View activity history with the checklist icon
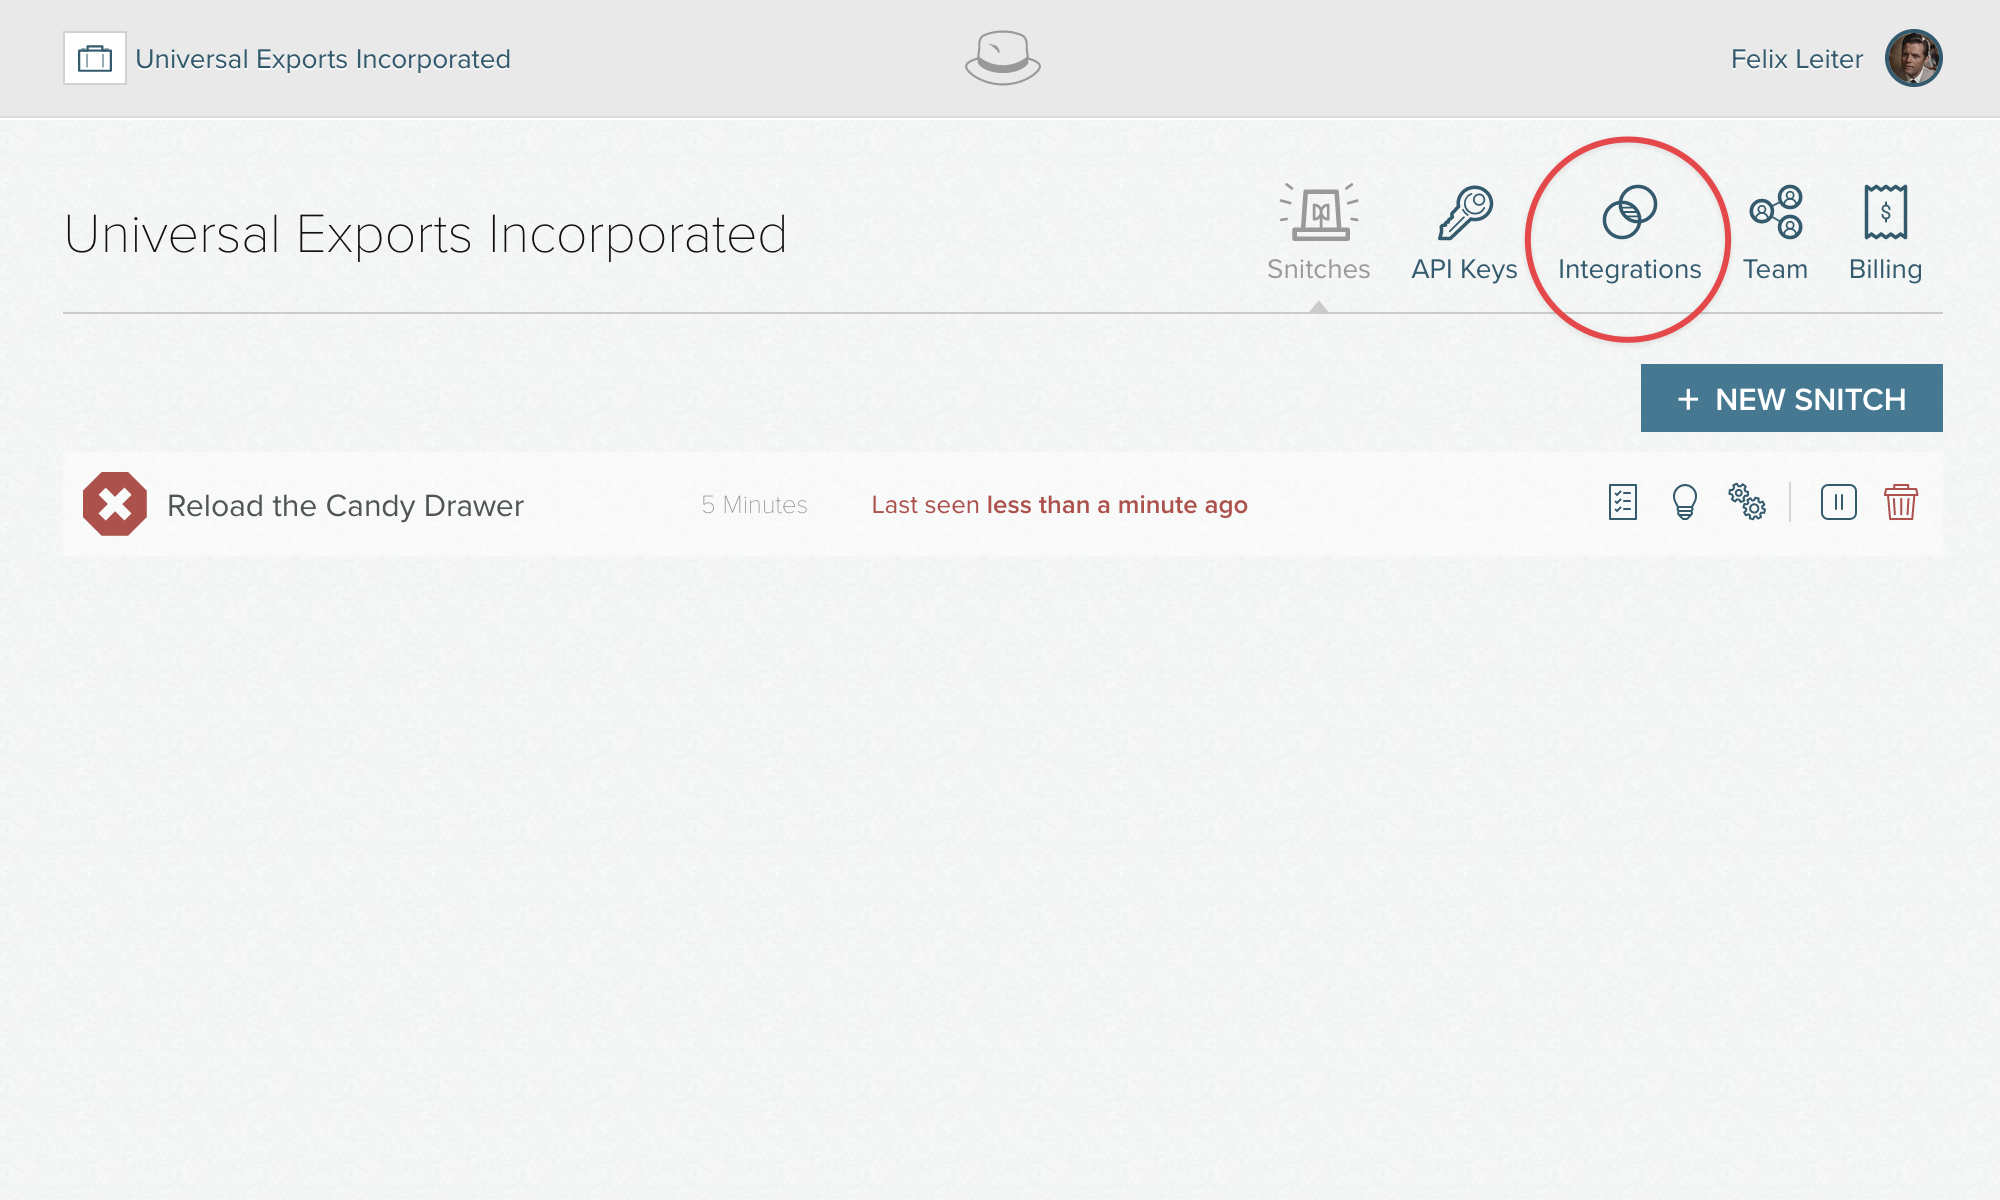2000x1200 pixels. [x=1623, y=504]
